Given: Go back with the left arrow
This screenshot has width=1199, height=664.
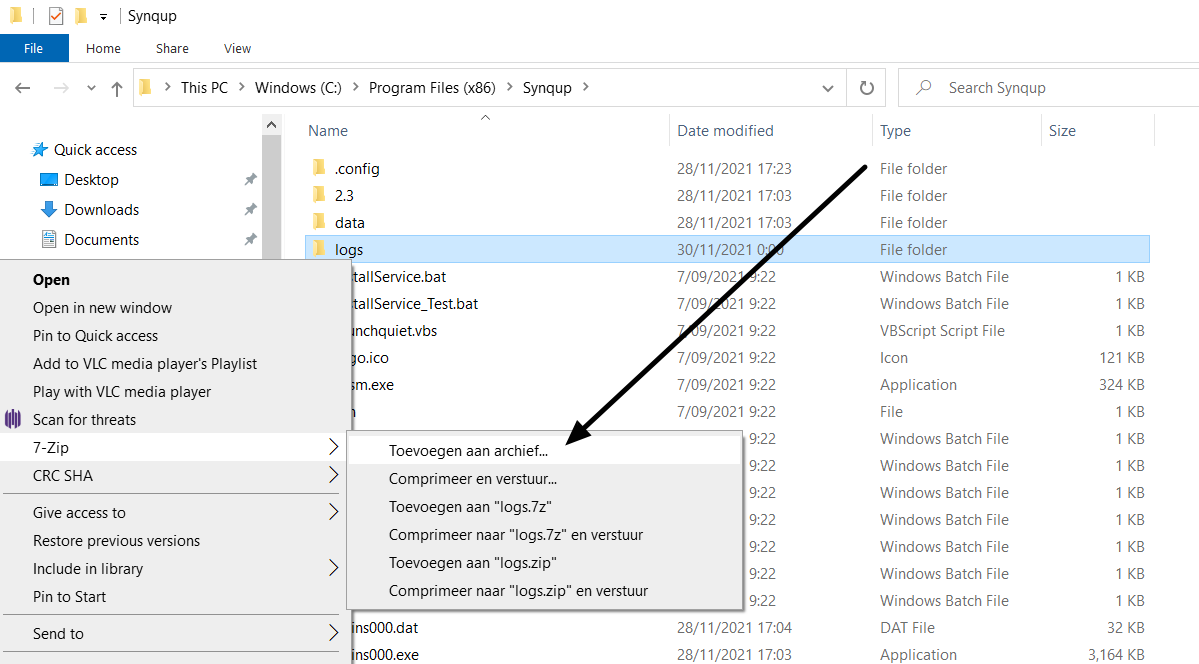Looking at the screenshot, I should coord(23,88).
